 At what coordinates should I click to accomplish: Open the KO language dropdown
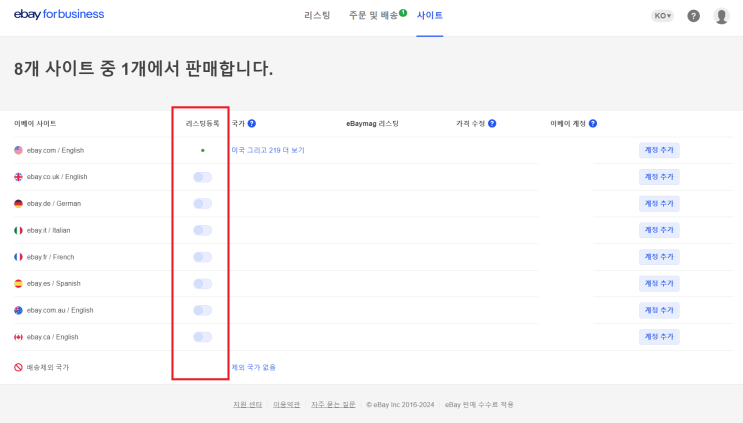(662, 16)
